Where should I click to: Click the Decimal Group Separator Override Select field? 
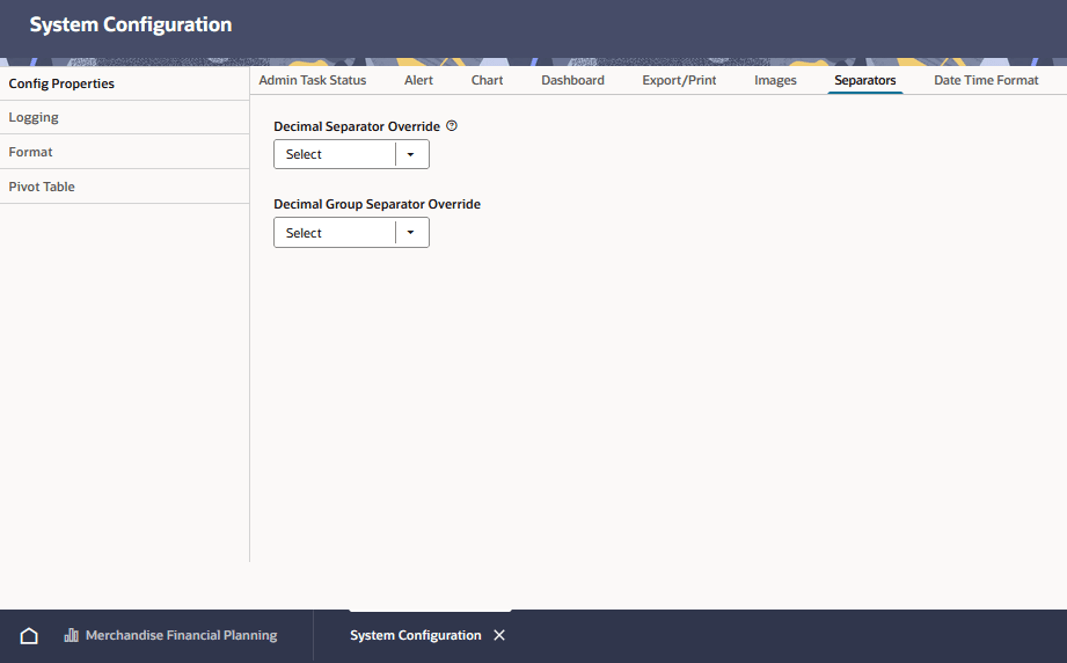pos(351,233)
